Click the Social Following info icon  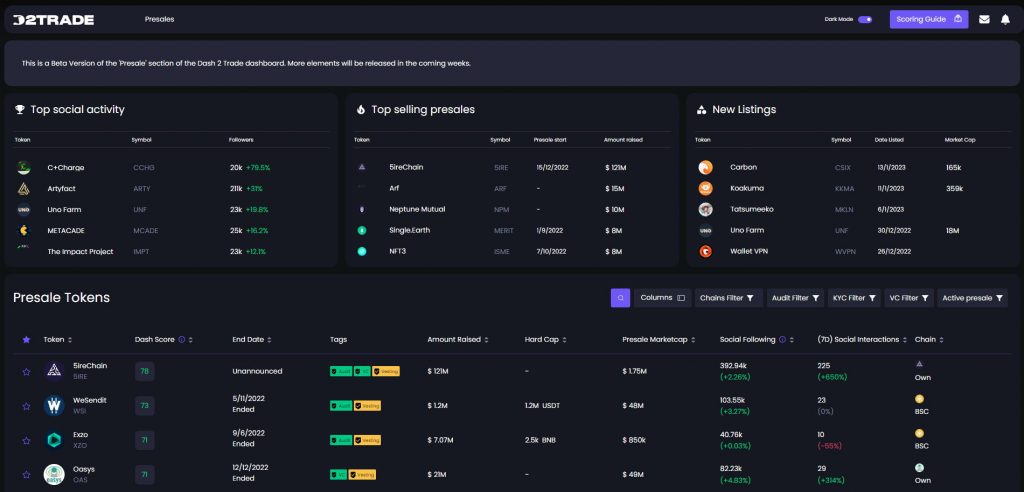[782, 340]
